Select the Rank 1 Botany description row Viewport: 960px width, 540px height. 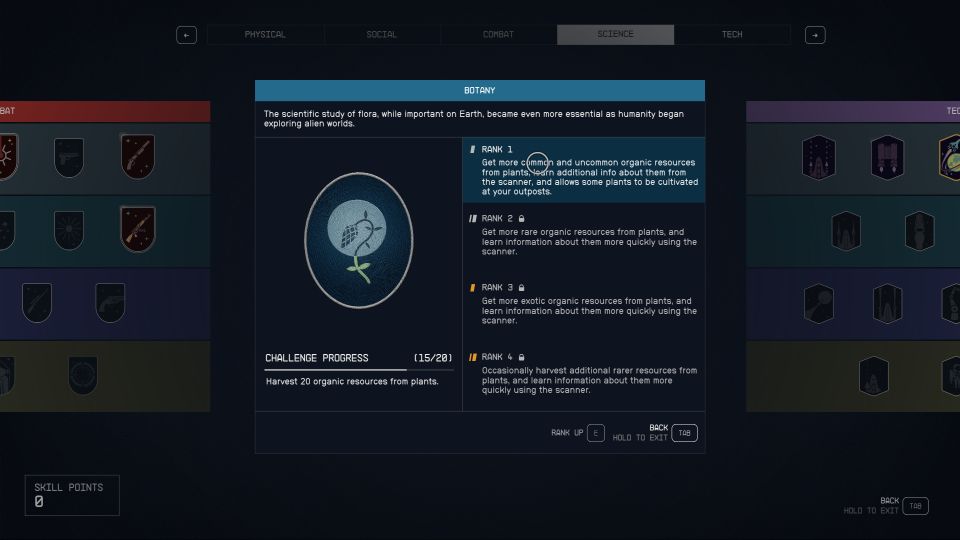pyautogui.click(x=583, y=170)
